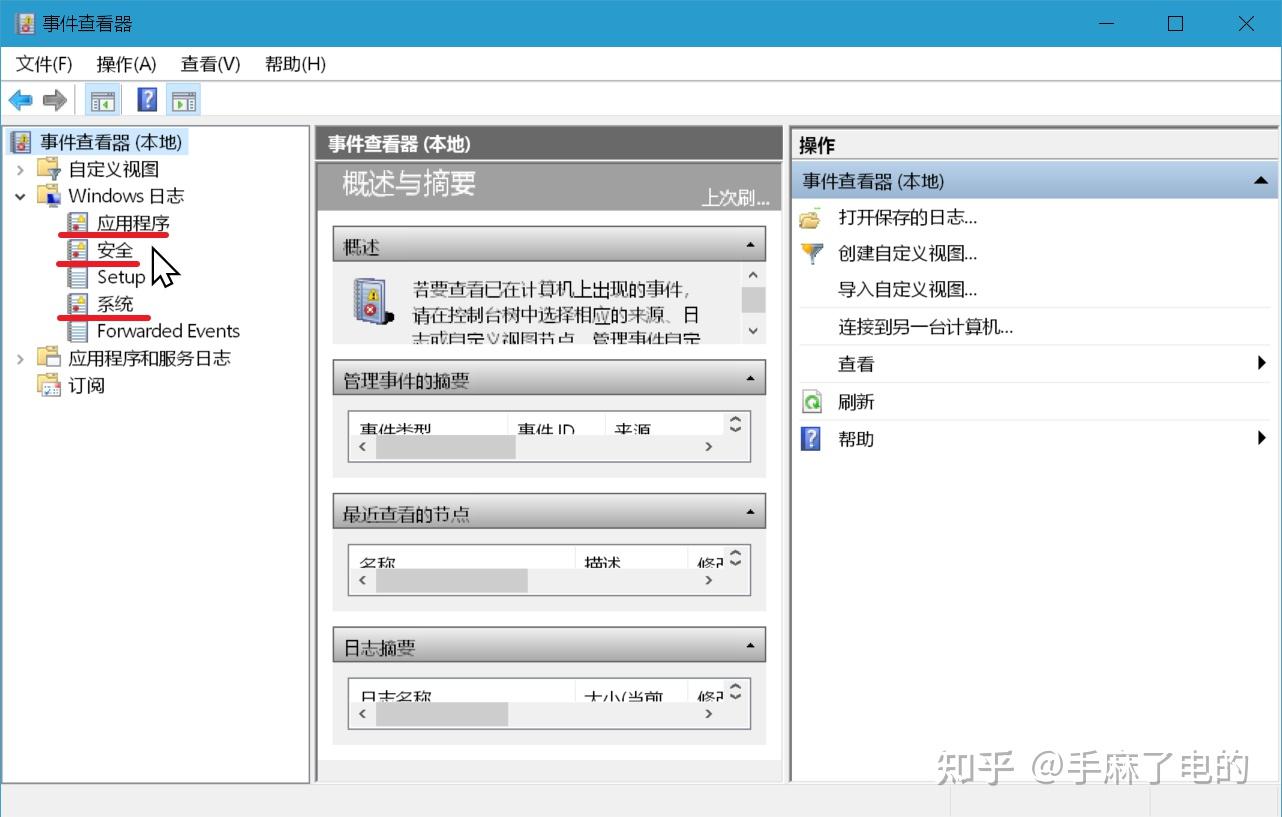Click right scroll arrow in 管理事件的摘要 table
This screenshot has width=1282, height=817.
click(x=709, y=447)
